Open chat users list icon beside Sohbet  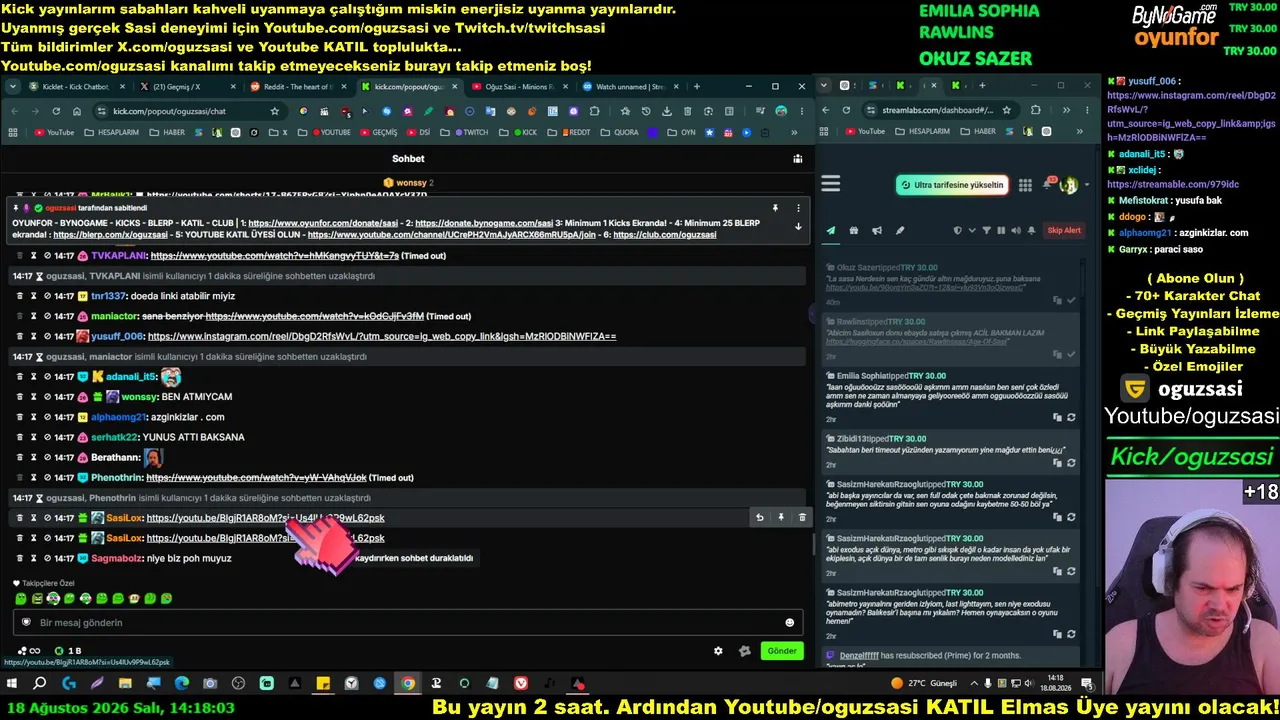coord(797,158)
